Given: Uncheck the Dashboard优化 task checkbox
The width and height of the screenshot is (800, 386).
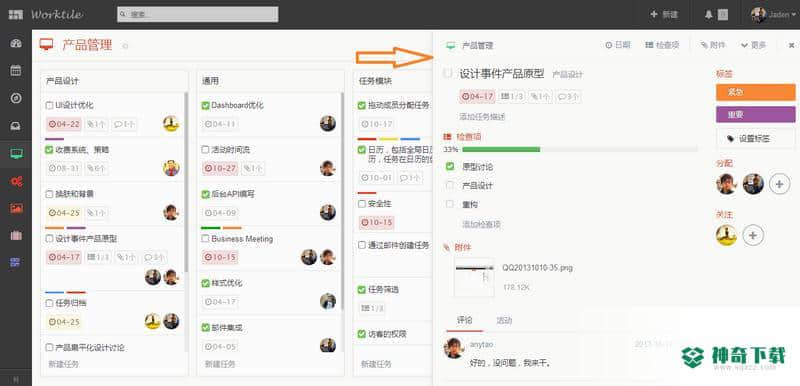Looking at the screenshot, I should coord(206,106).
